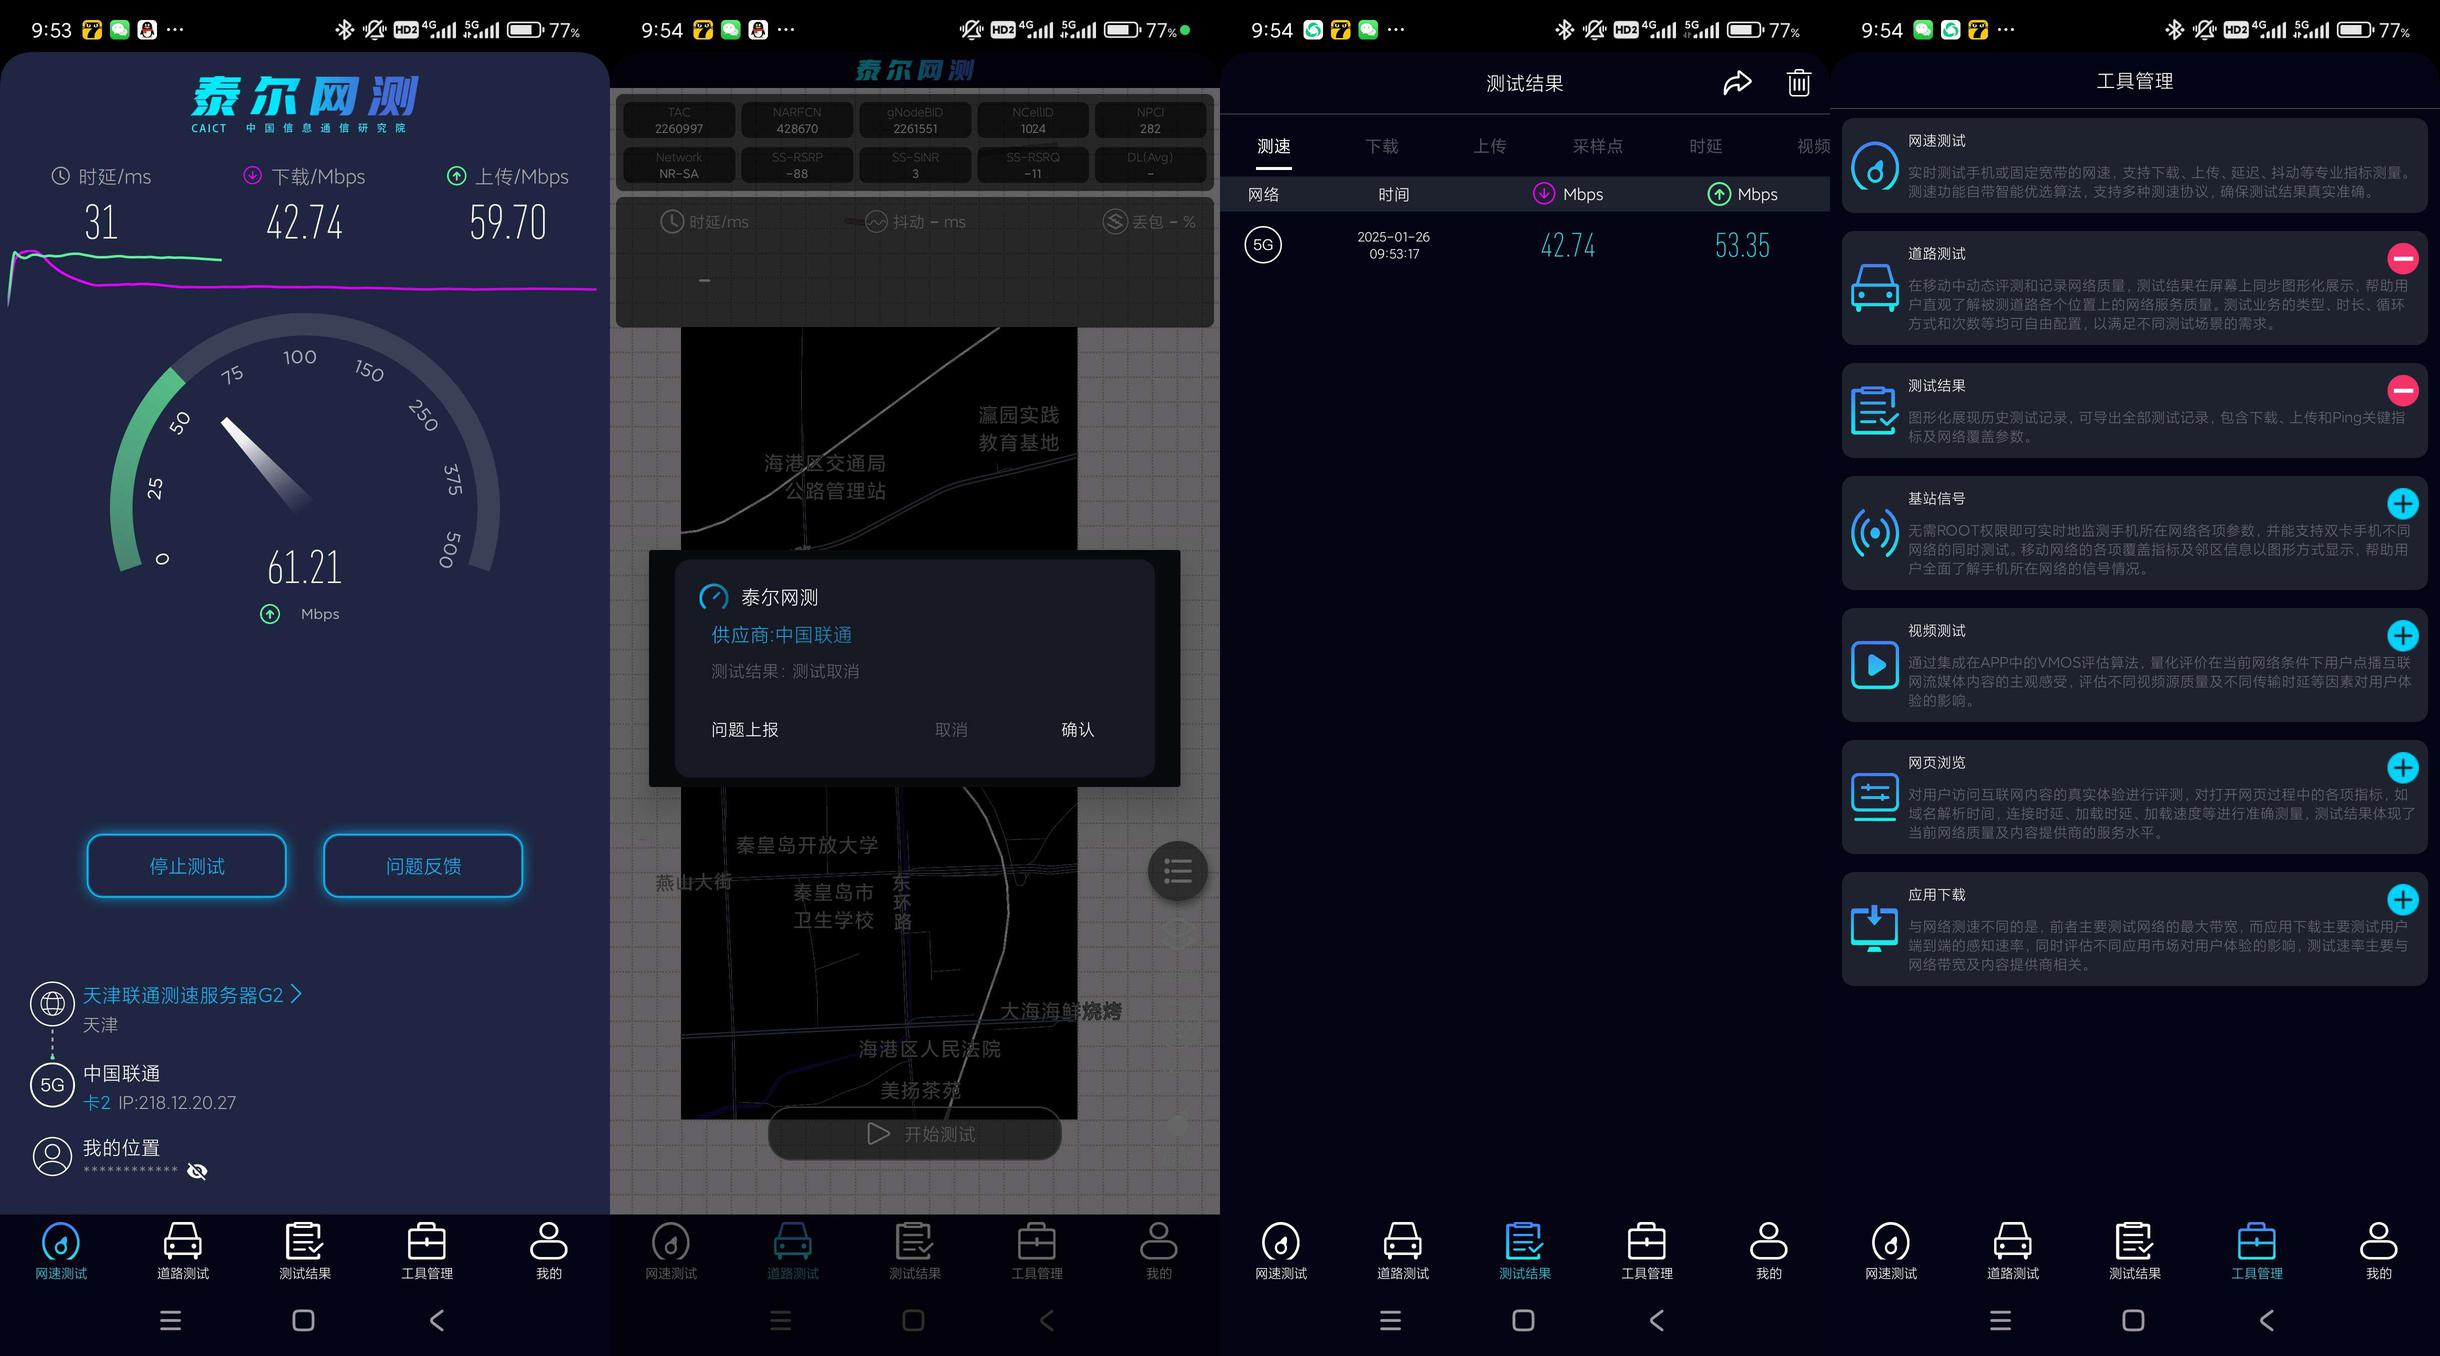This screenshot has width=2440, height=1356.
Task: Tap 问题上报 in the 泰尔网测 dialog
Action: [745, 730]
